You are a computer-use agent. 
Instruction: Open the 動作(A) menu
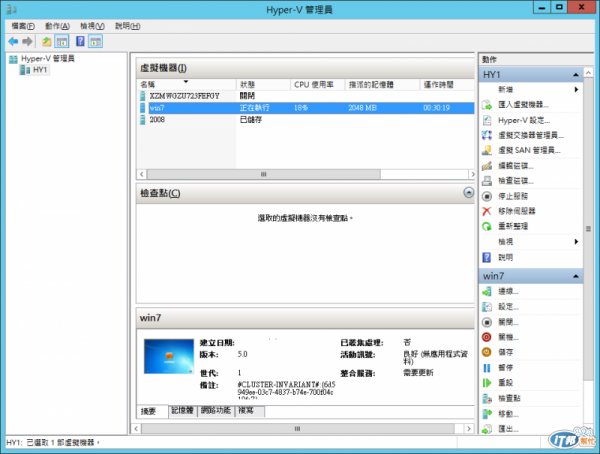pyautogui.click(x=57, y=26)
